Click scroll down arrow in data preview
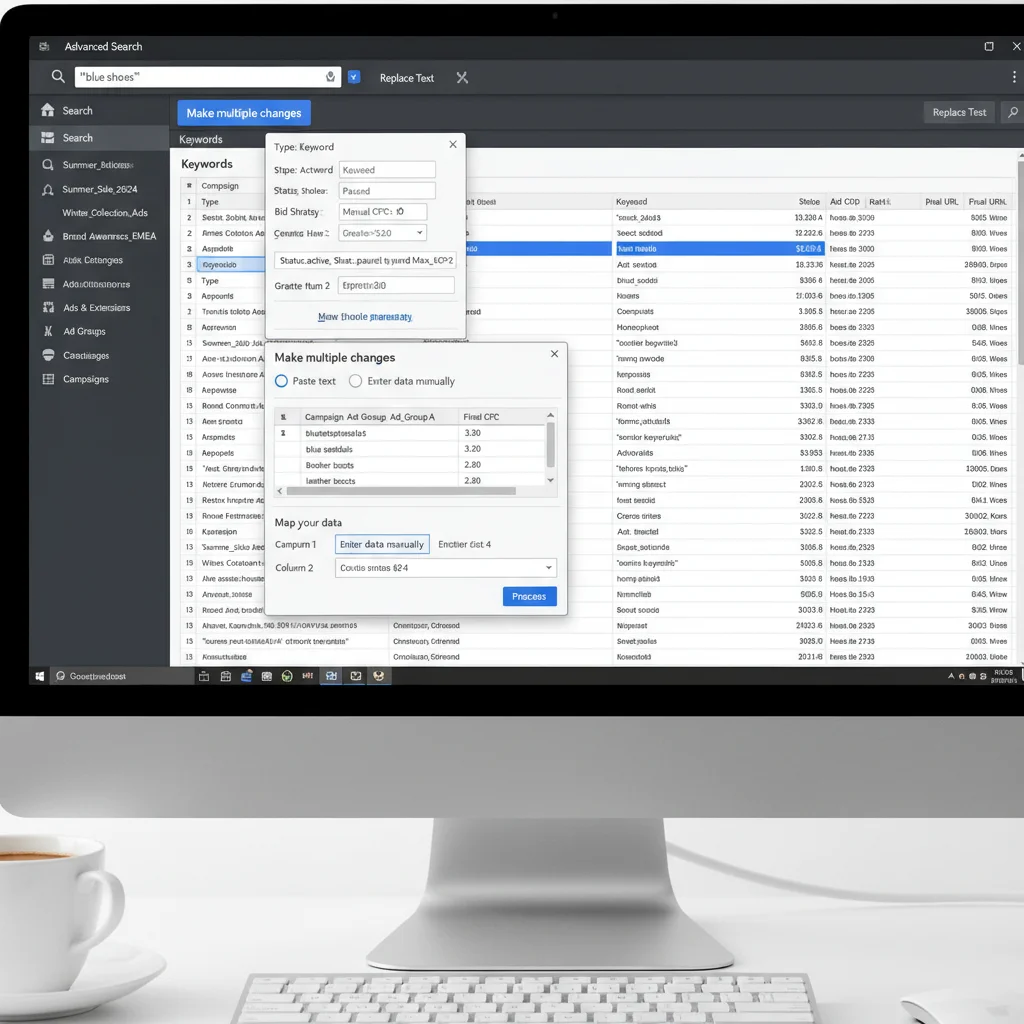Viewport: 1024px width, 1024px height. pos(551,480)
